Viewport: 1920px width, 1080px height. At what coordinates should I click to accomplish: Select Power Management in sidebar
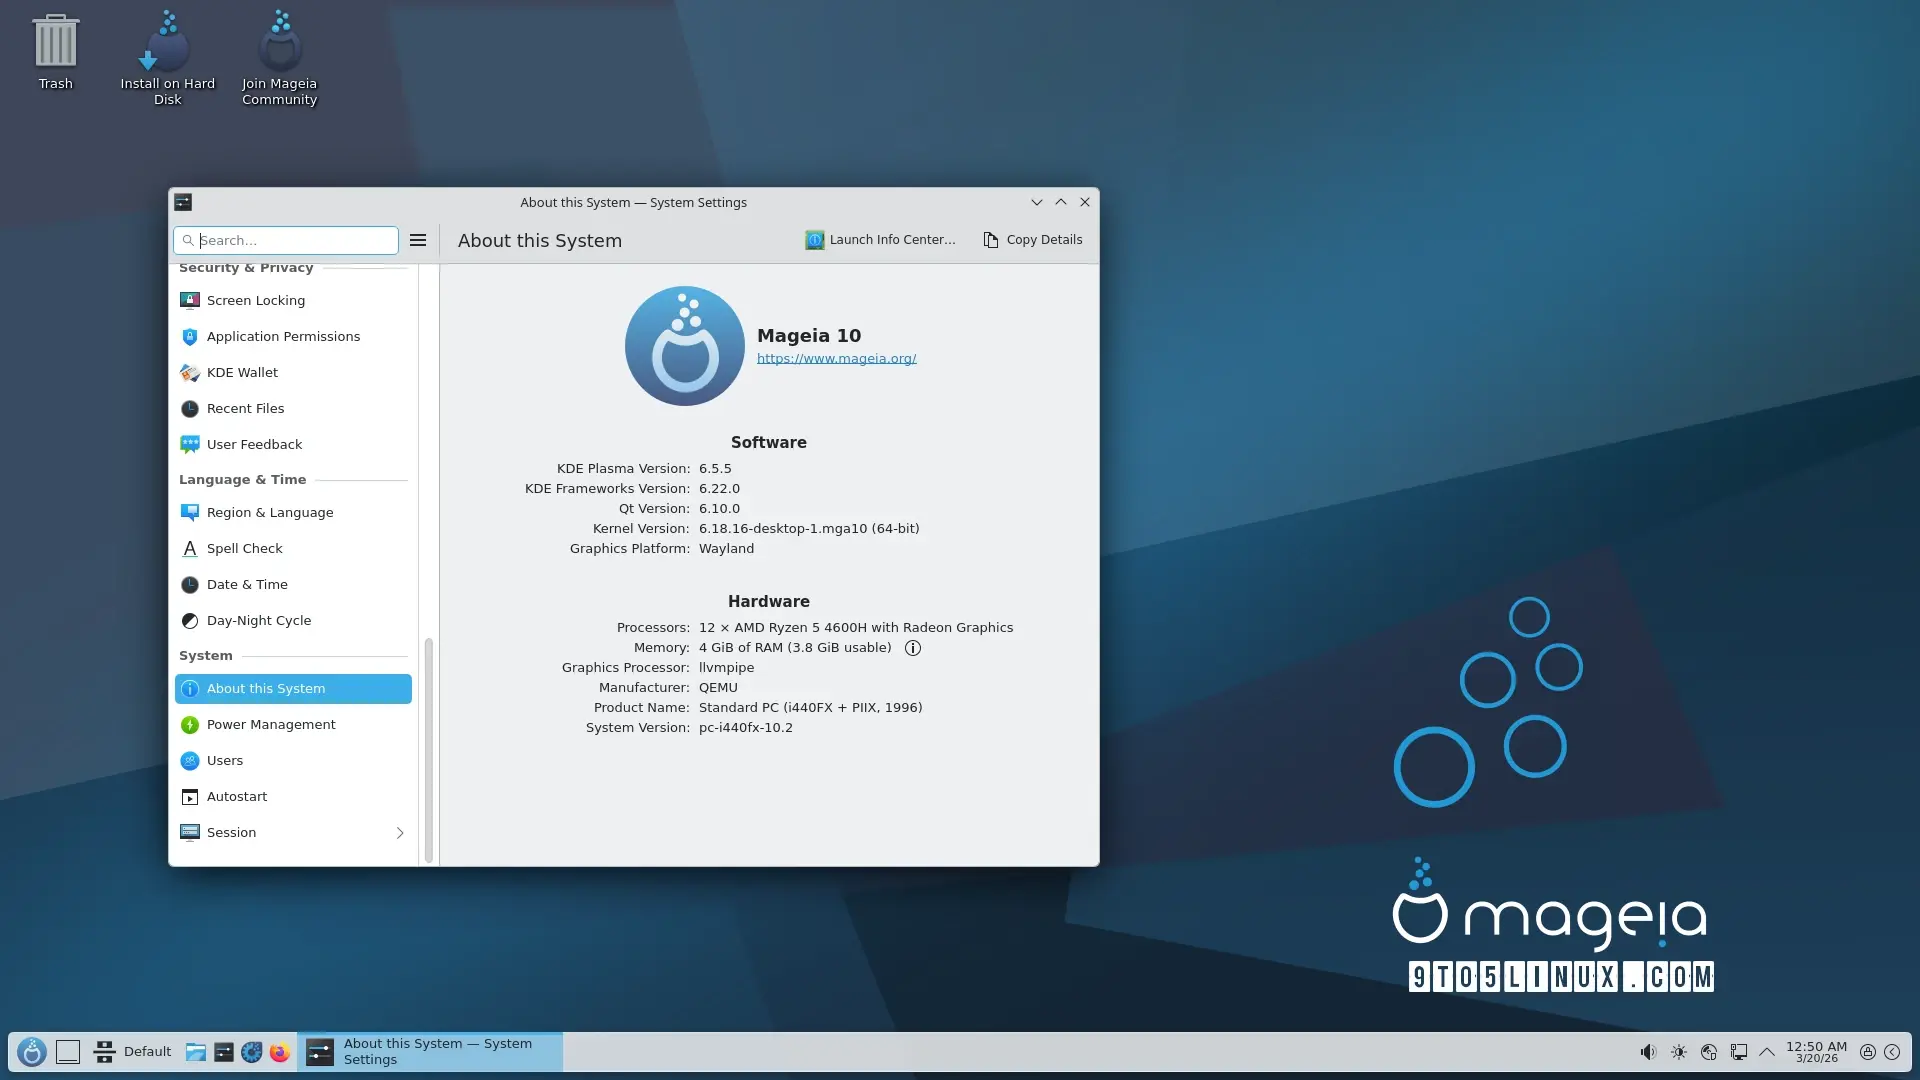[x=271, y=725]
